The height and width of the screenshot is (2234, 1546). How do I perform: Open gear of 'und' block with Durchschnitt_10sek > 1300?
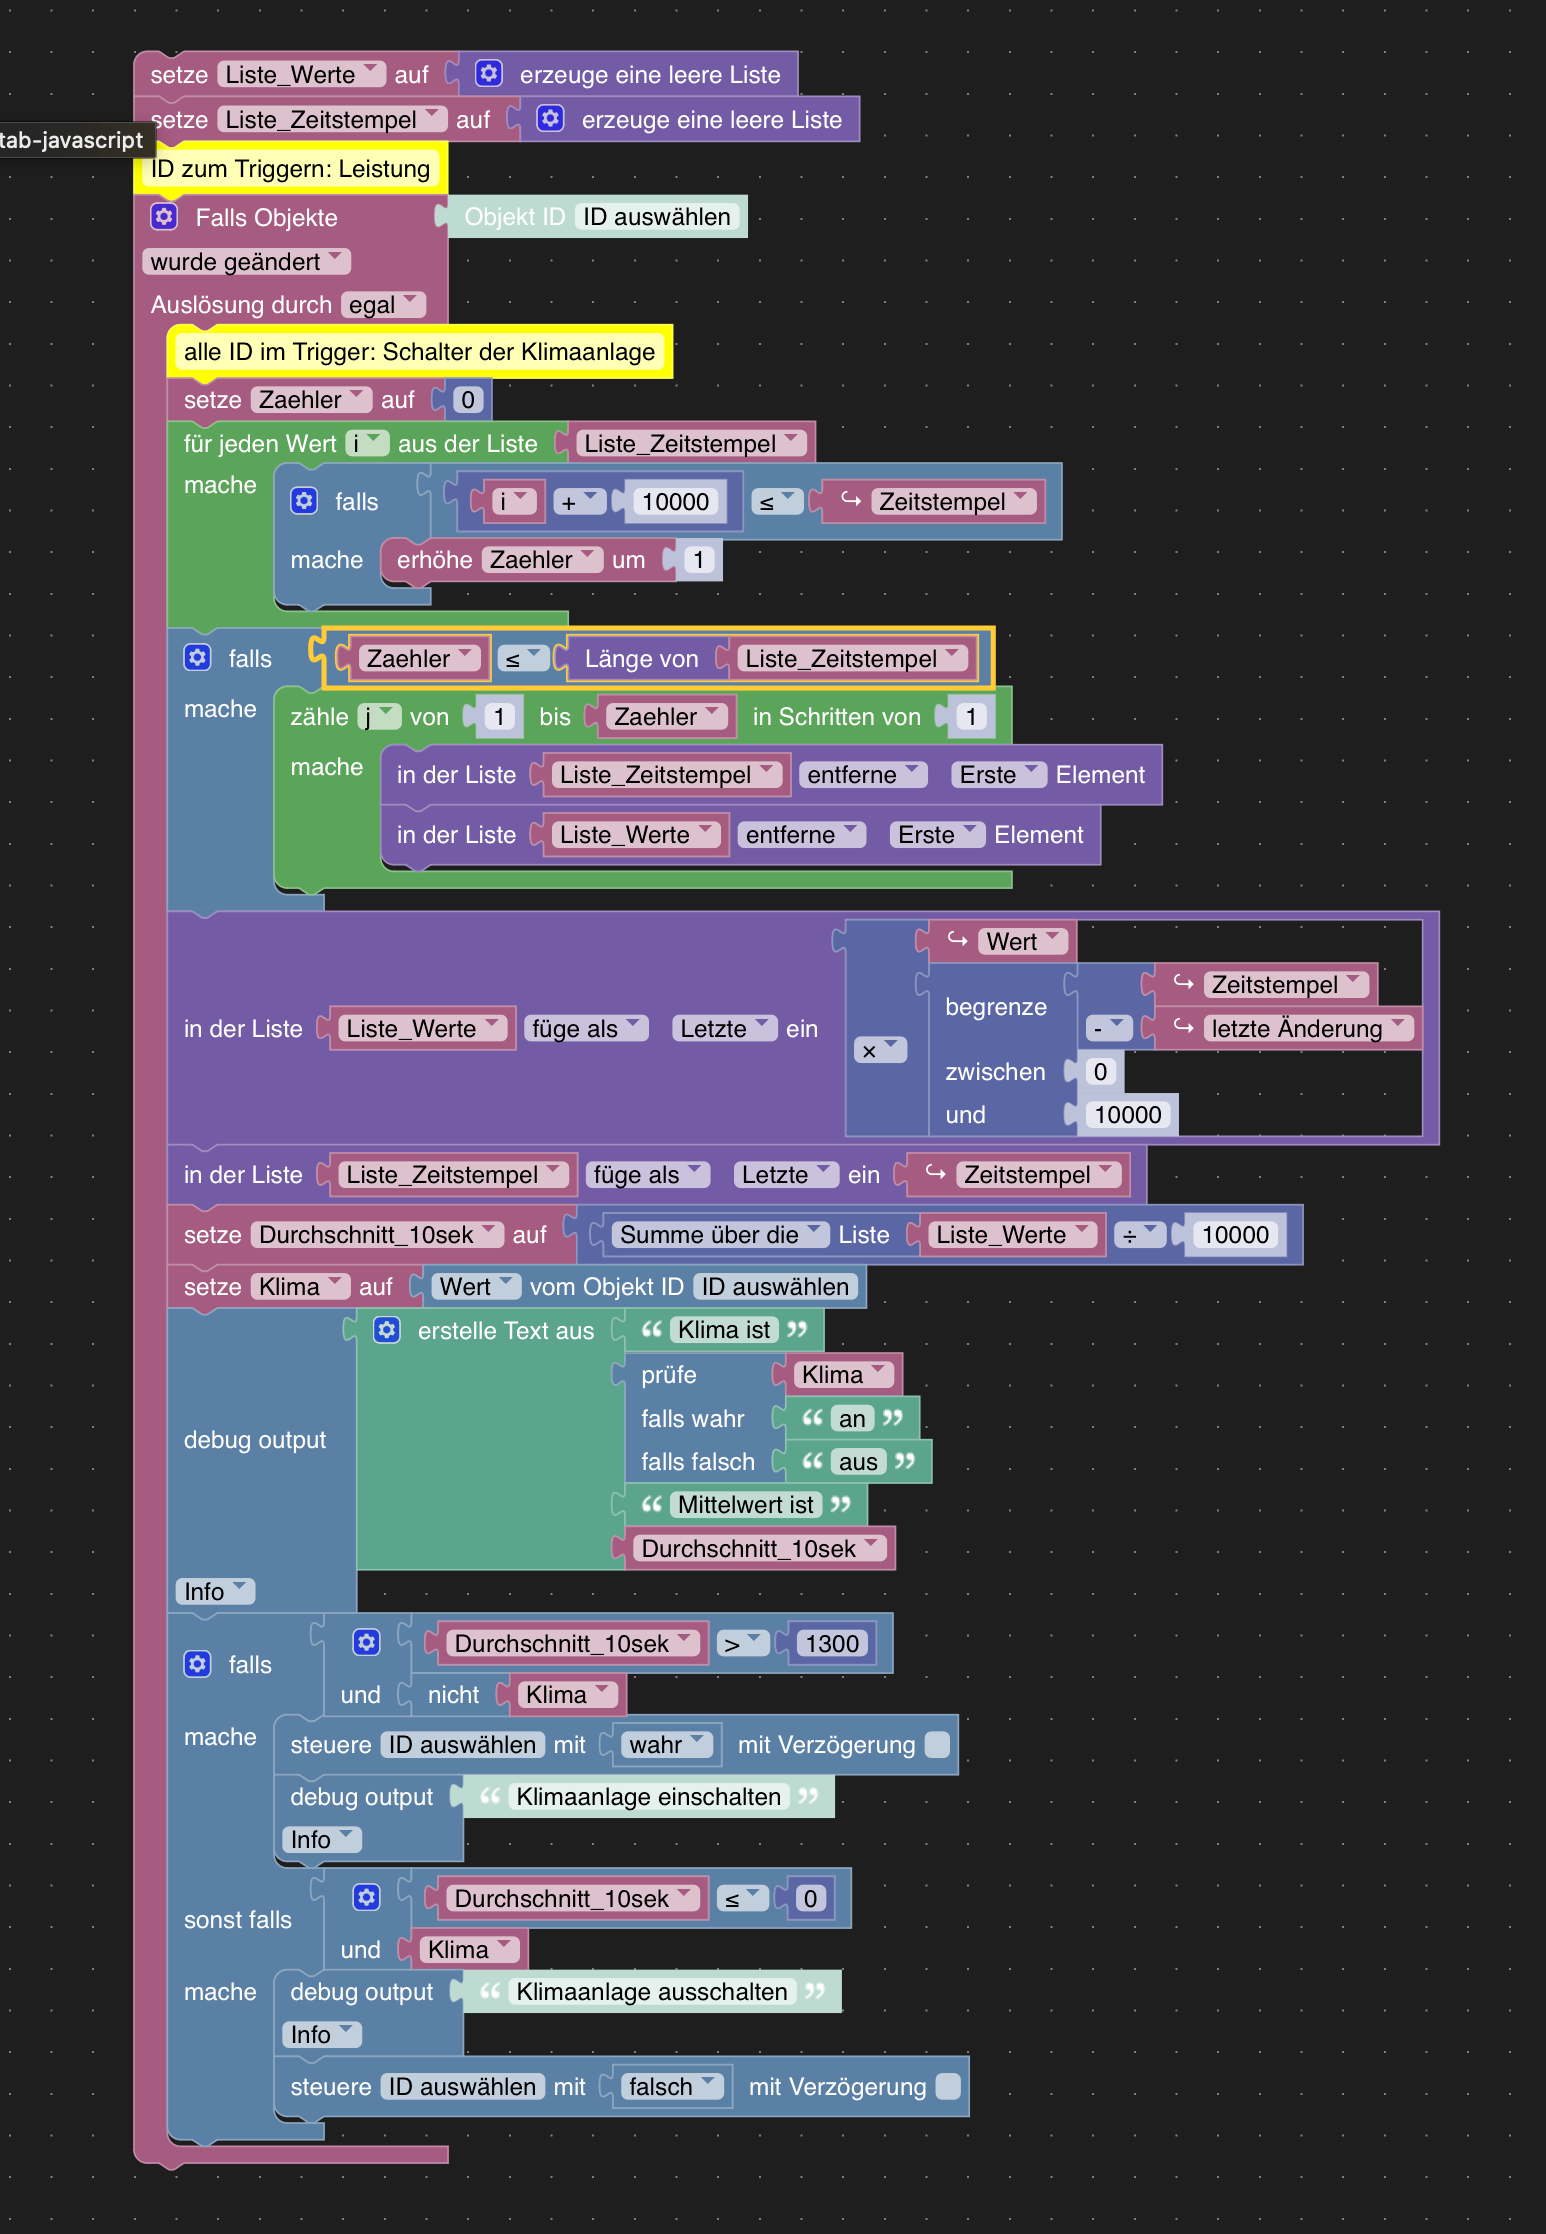367,1642
